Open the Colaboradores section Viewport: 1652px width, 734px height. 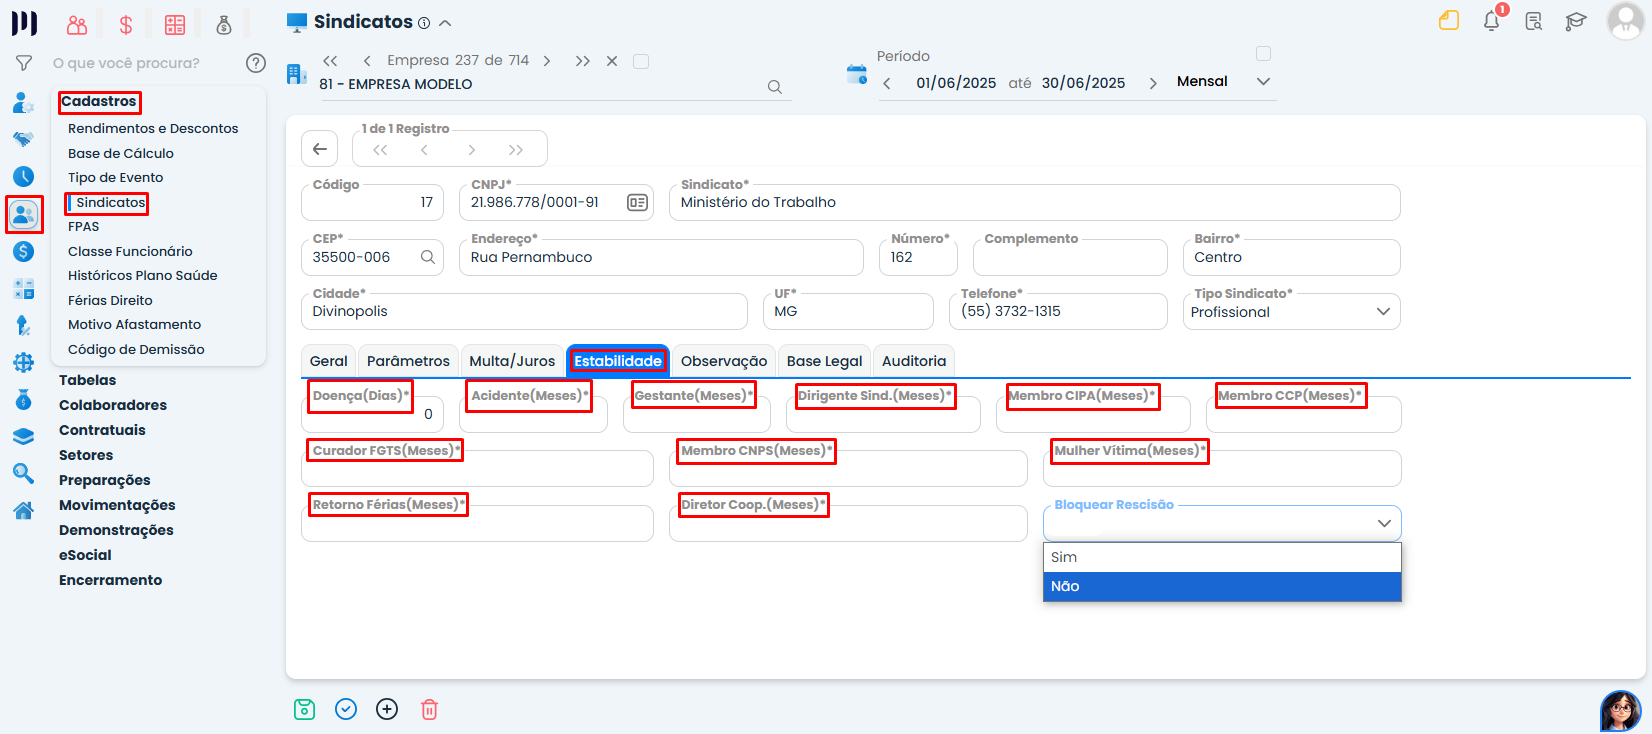pyautogui.click(x=113, y=405)
